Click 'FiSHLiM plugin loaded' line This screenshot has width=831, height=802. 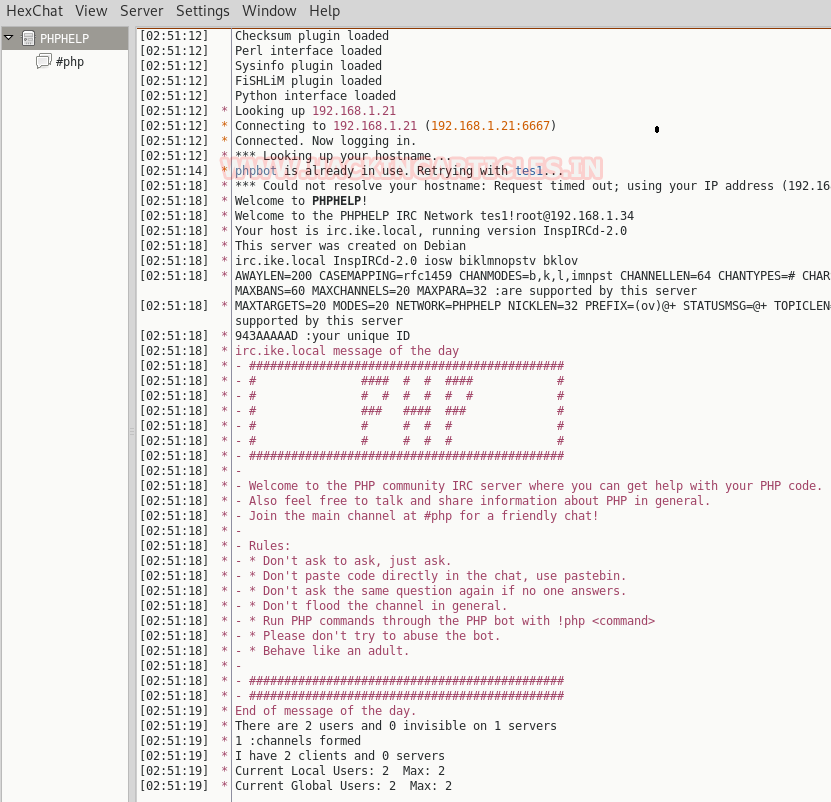308,81
